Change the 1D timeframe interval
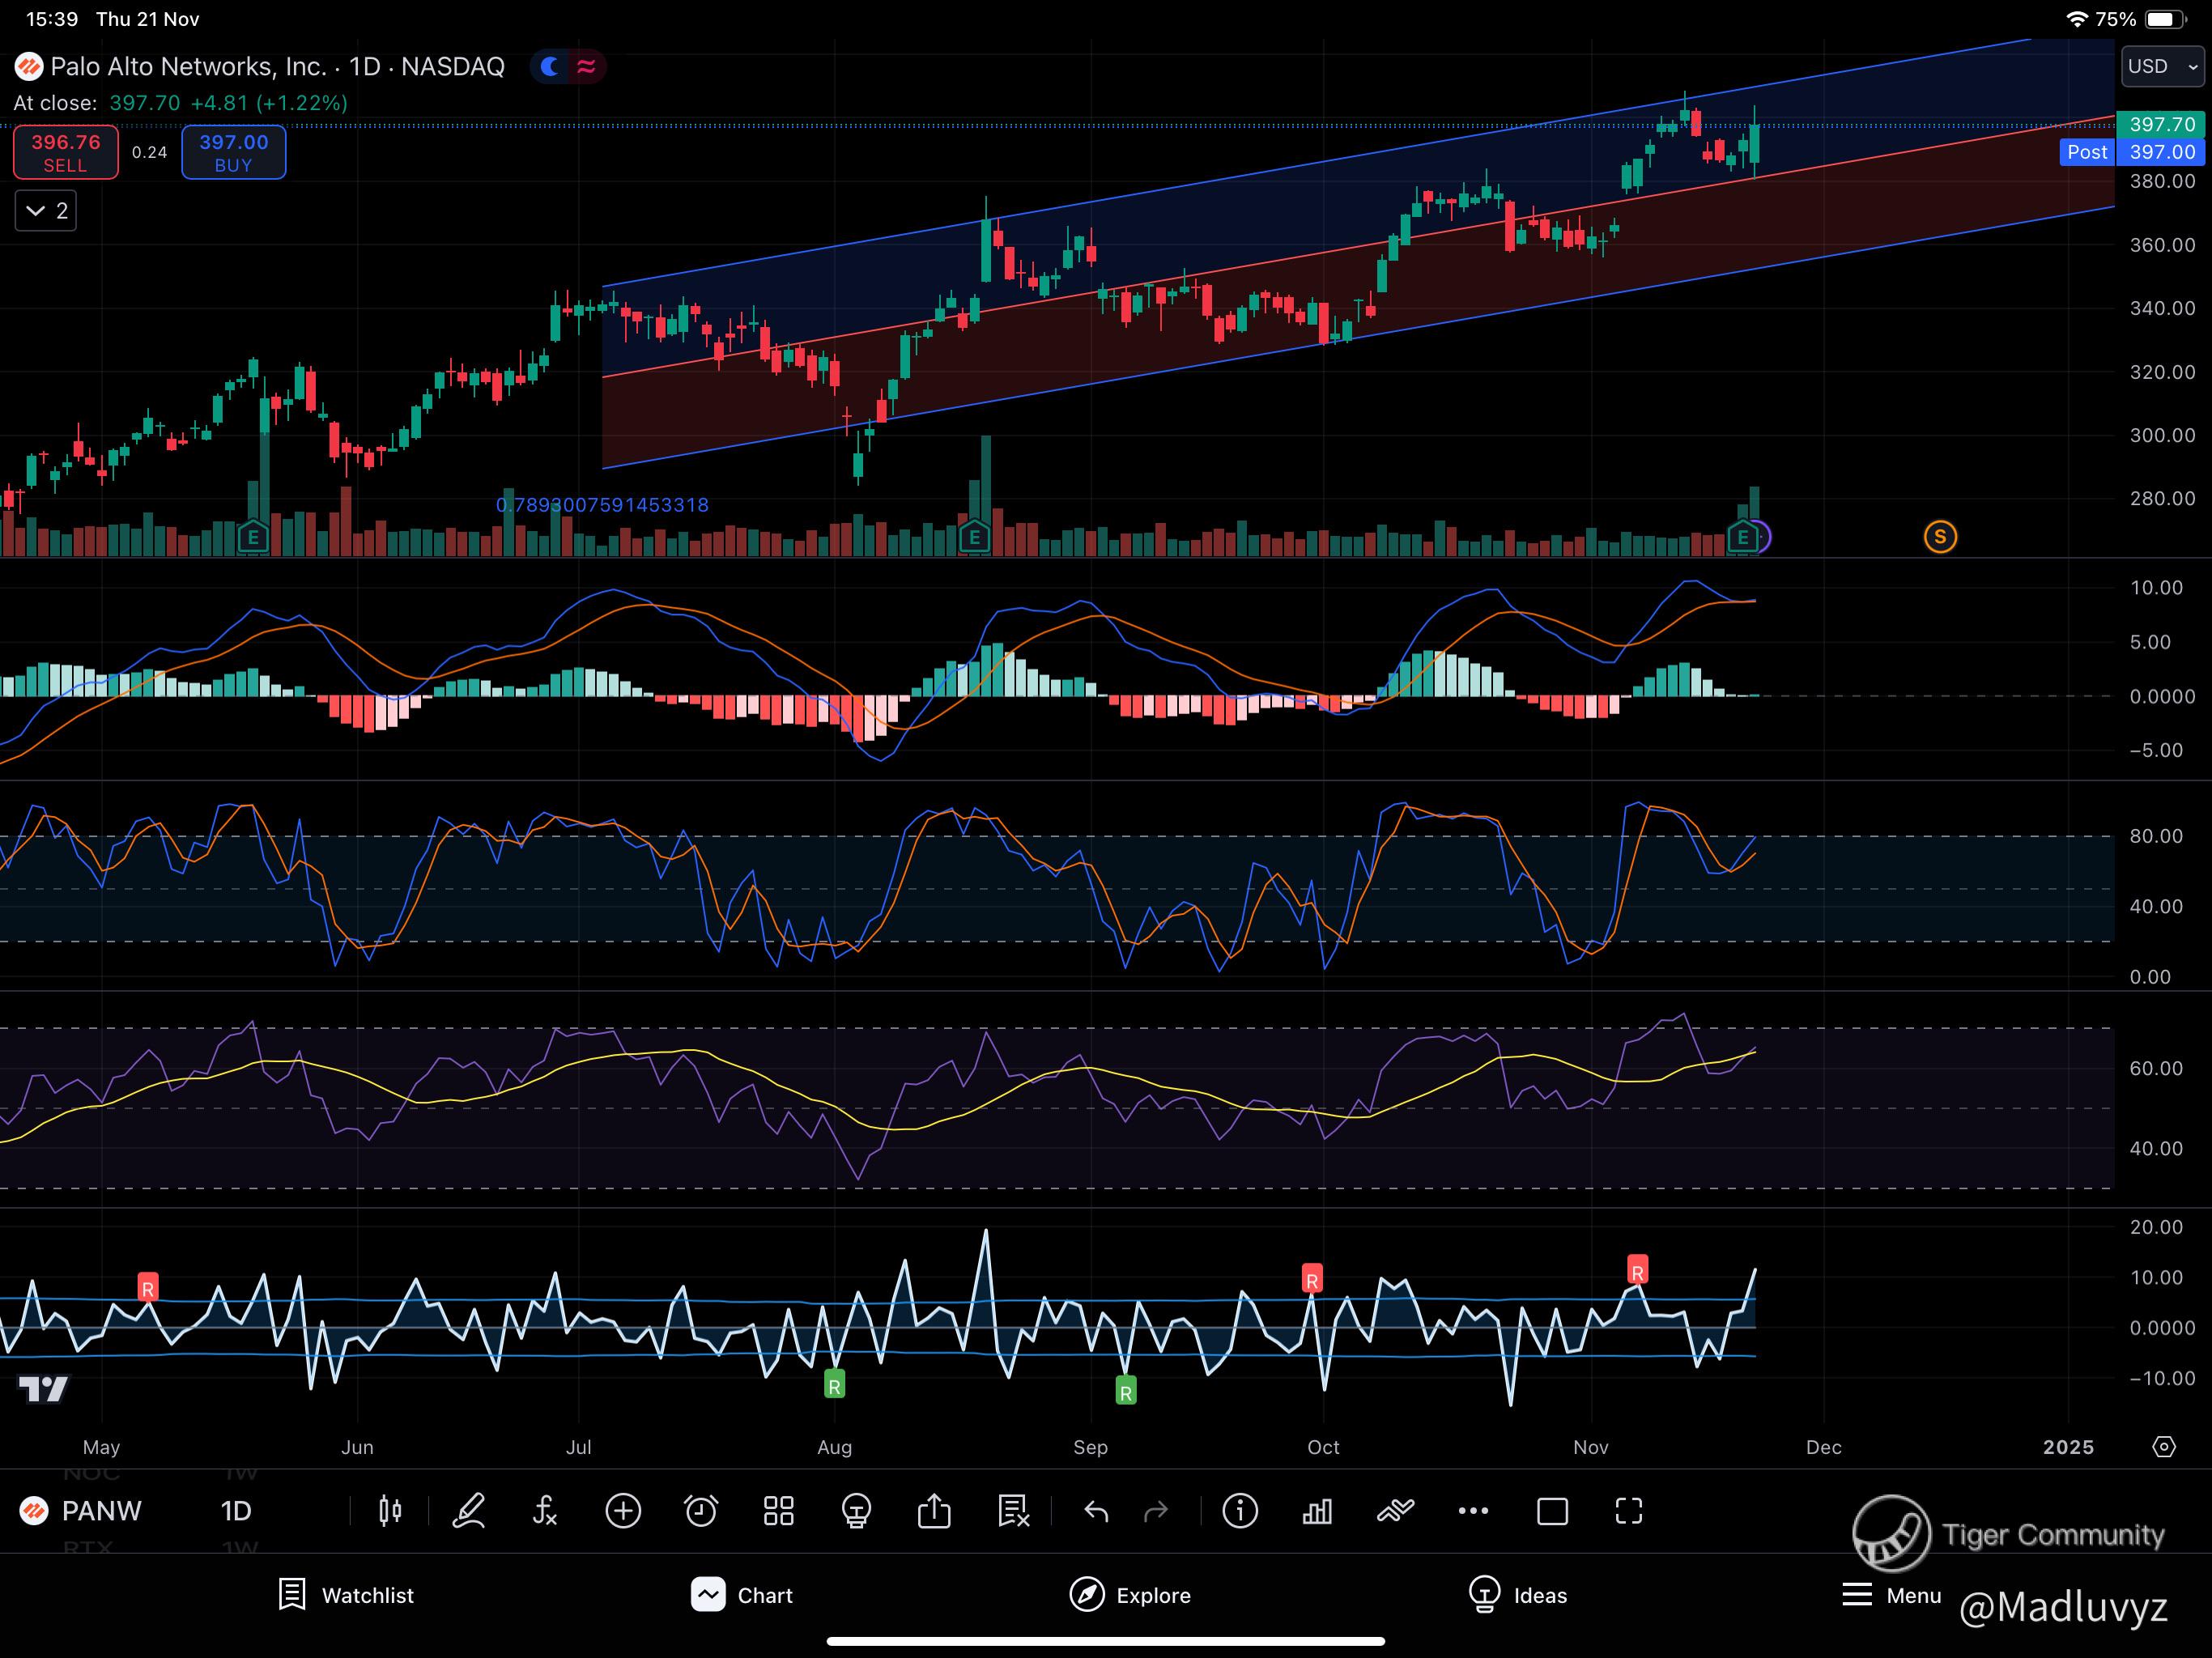2212x1658 pixels. pos(236,1511)
